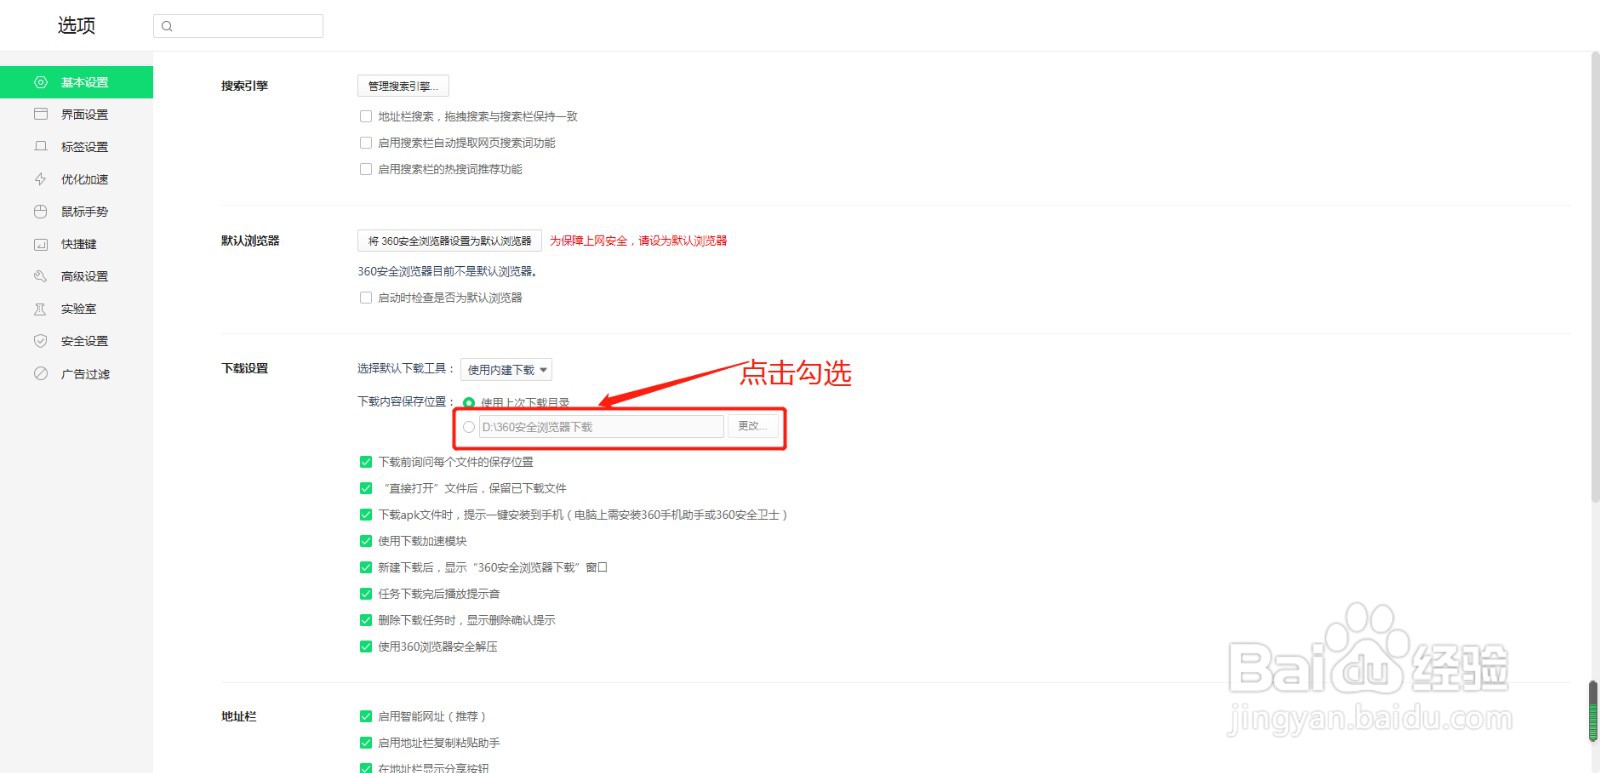Uncheck 启用地址栏复制粘贴助手
This screenshot has height=773, width=1600.
point(366,743)
